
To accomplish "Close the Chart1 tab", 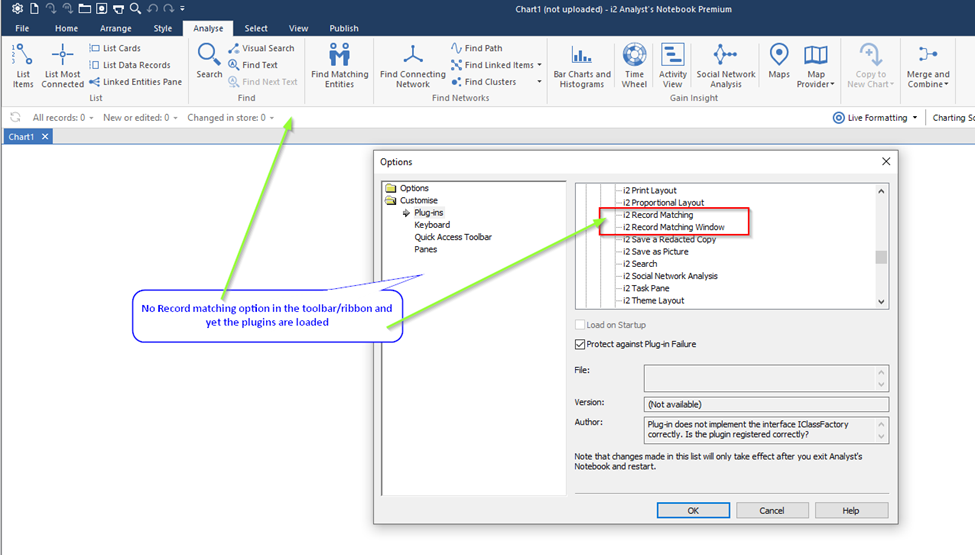I will click(45, 137).
